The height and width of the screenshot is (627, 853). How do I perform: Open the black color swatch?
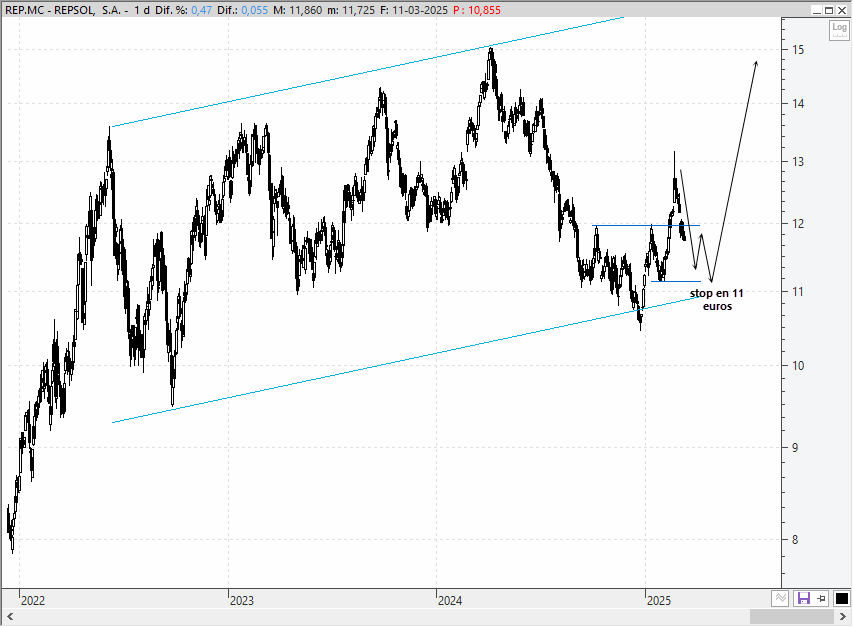coord(842,599)
